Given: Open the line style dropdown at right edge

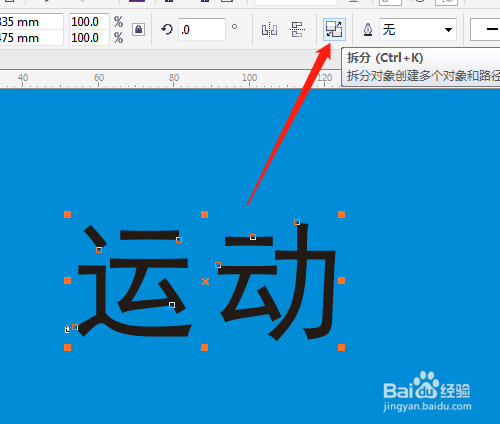Looking at the screenshot, I should pyautogui.click(x=485, y=30).
